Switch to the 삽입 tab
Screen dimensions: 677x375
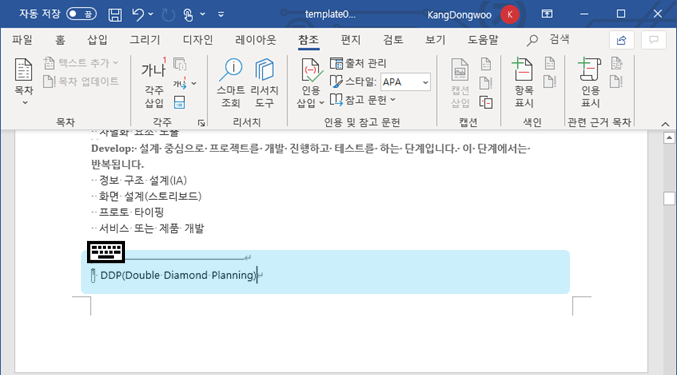(97, 40)
